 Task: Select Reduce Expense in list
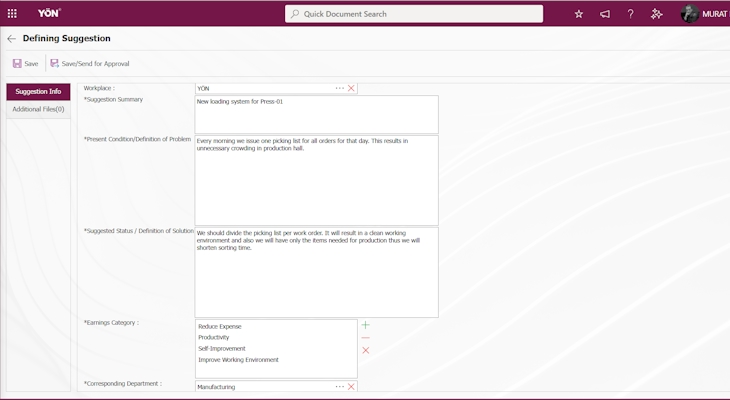pyautogui.click(x=220, y=326)
